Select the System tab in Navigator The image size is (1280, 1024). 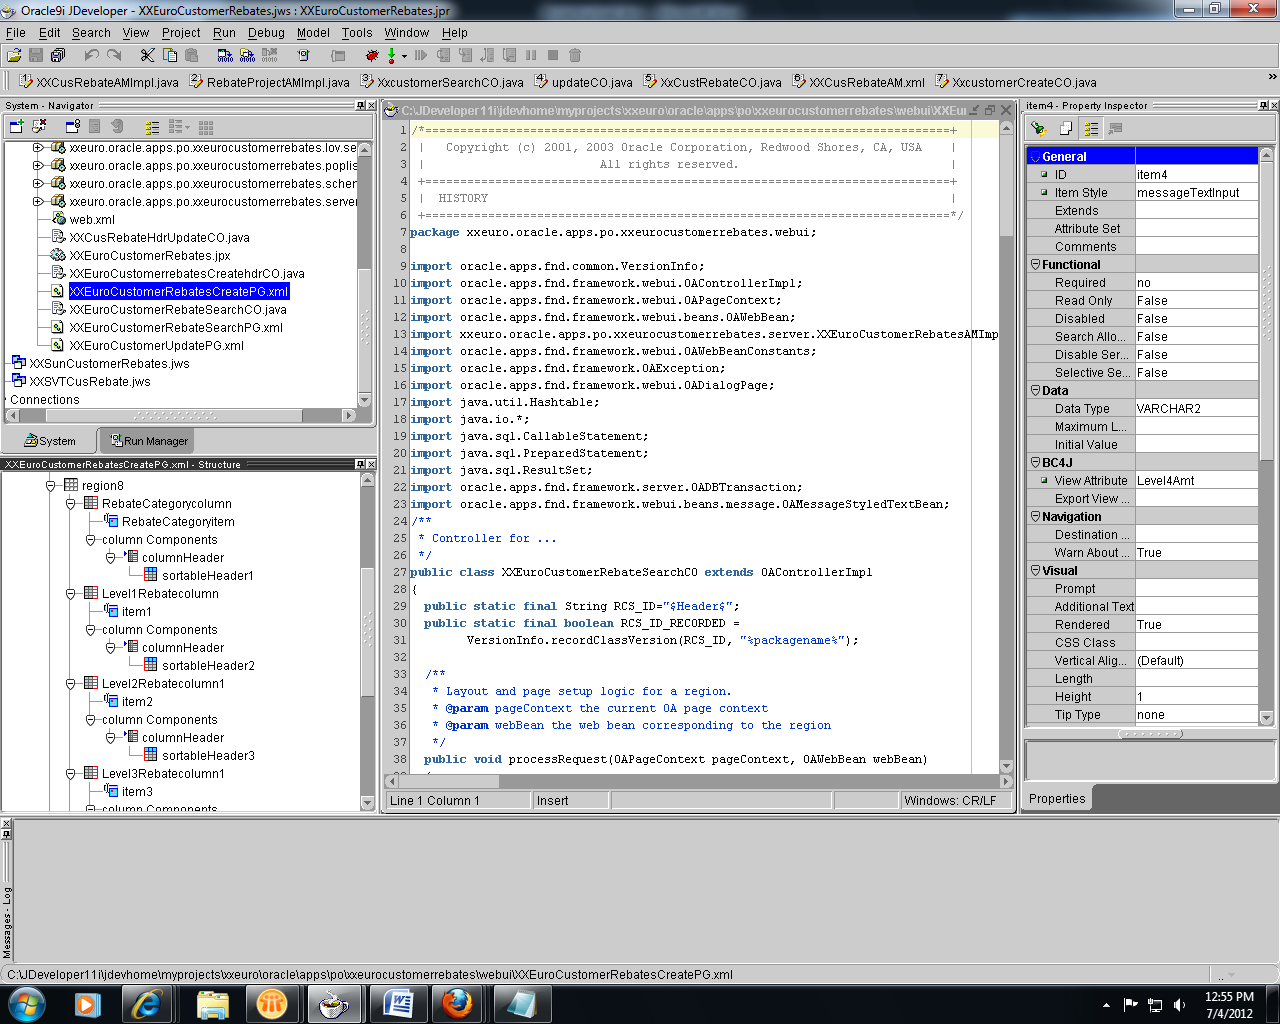click(x=50, y=441)
